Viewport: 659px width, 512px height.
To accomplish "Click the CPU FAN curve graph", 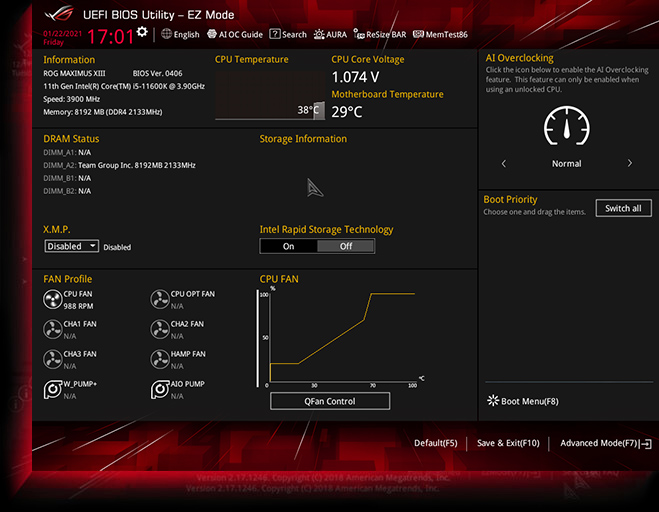I will (x=341, y=338).
